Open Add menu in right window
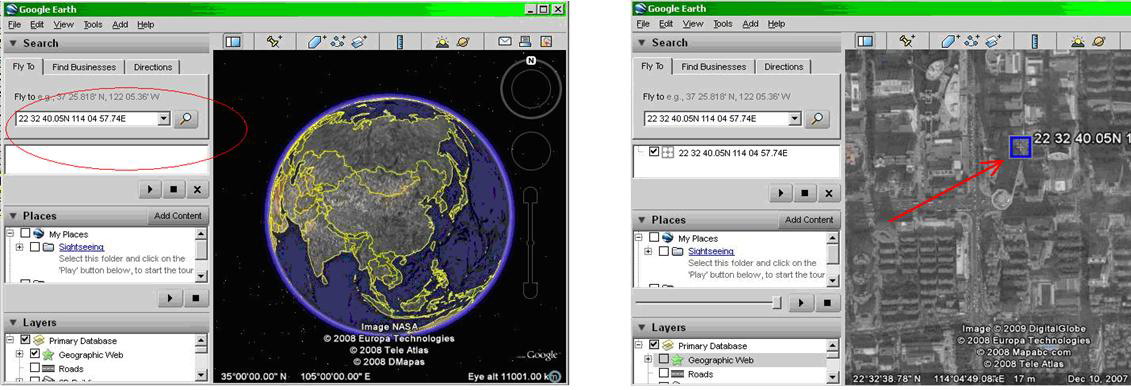 (751, 24)
